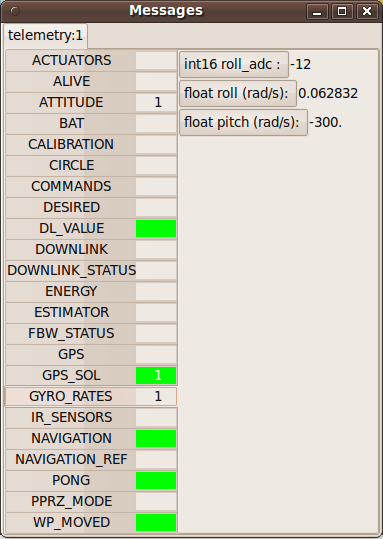Viewport: 383px width, 539px height.
Task: Click the green WP_MOVED activity indicator
Action: (156, 522)
